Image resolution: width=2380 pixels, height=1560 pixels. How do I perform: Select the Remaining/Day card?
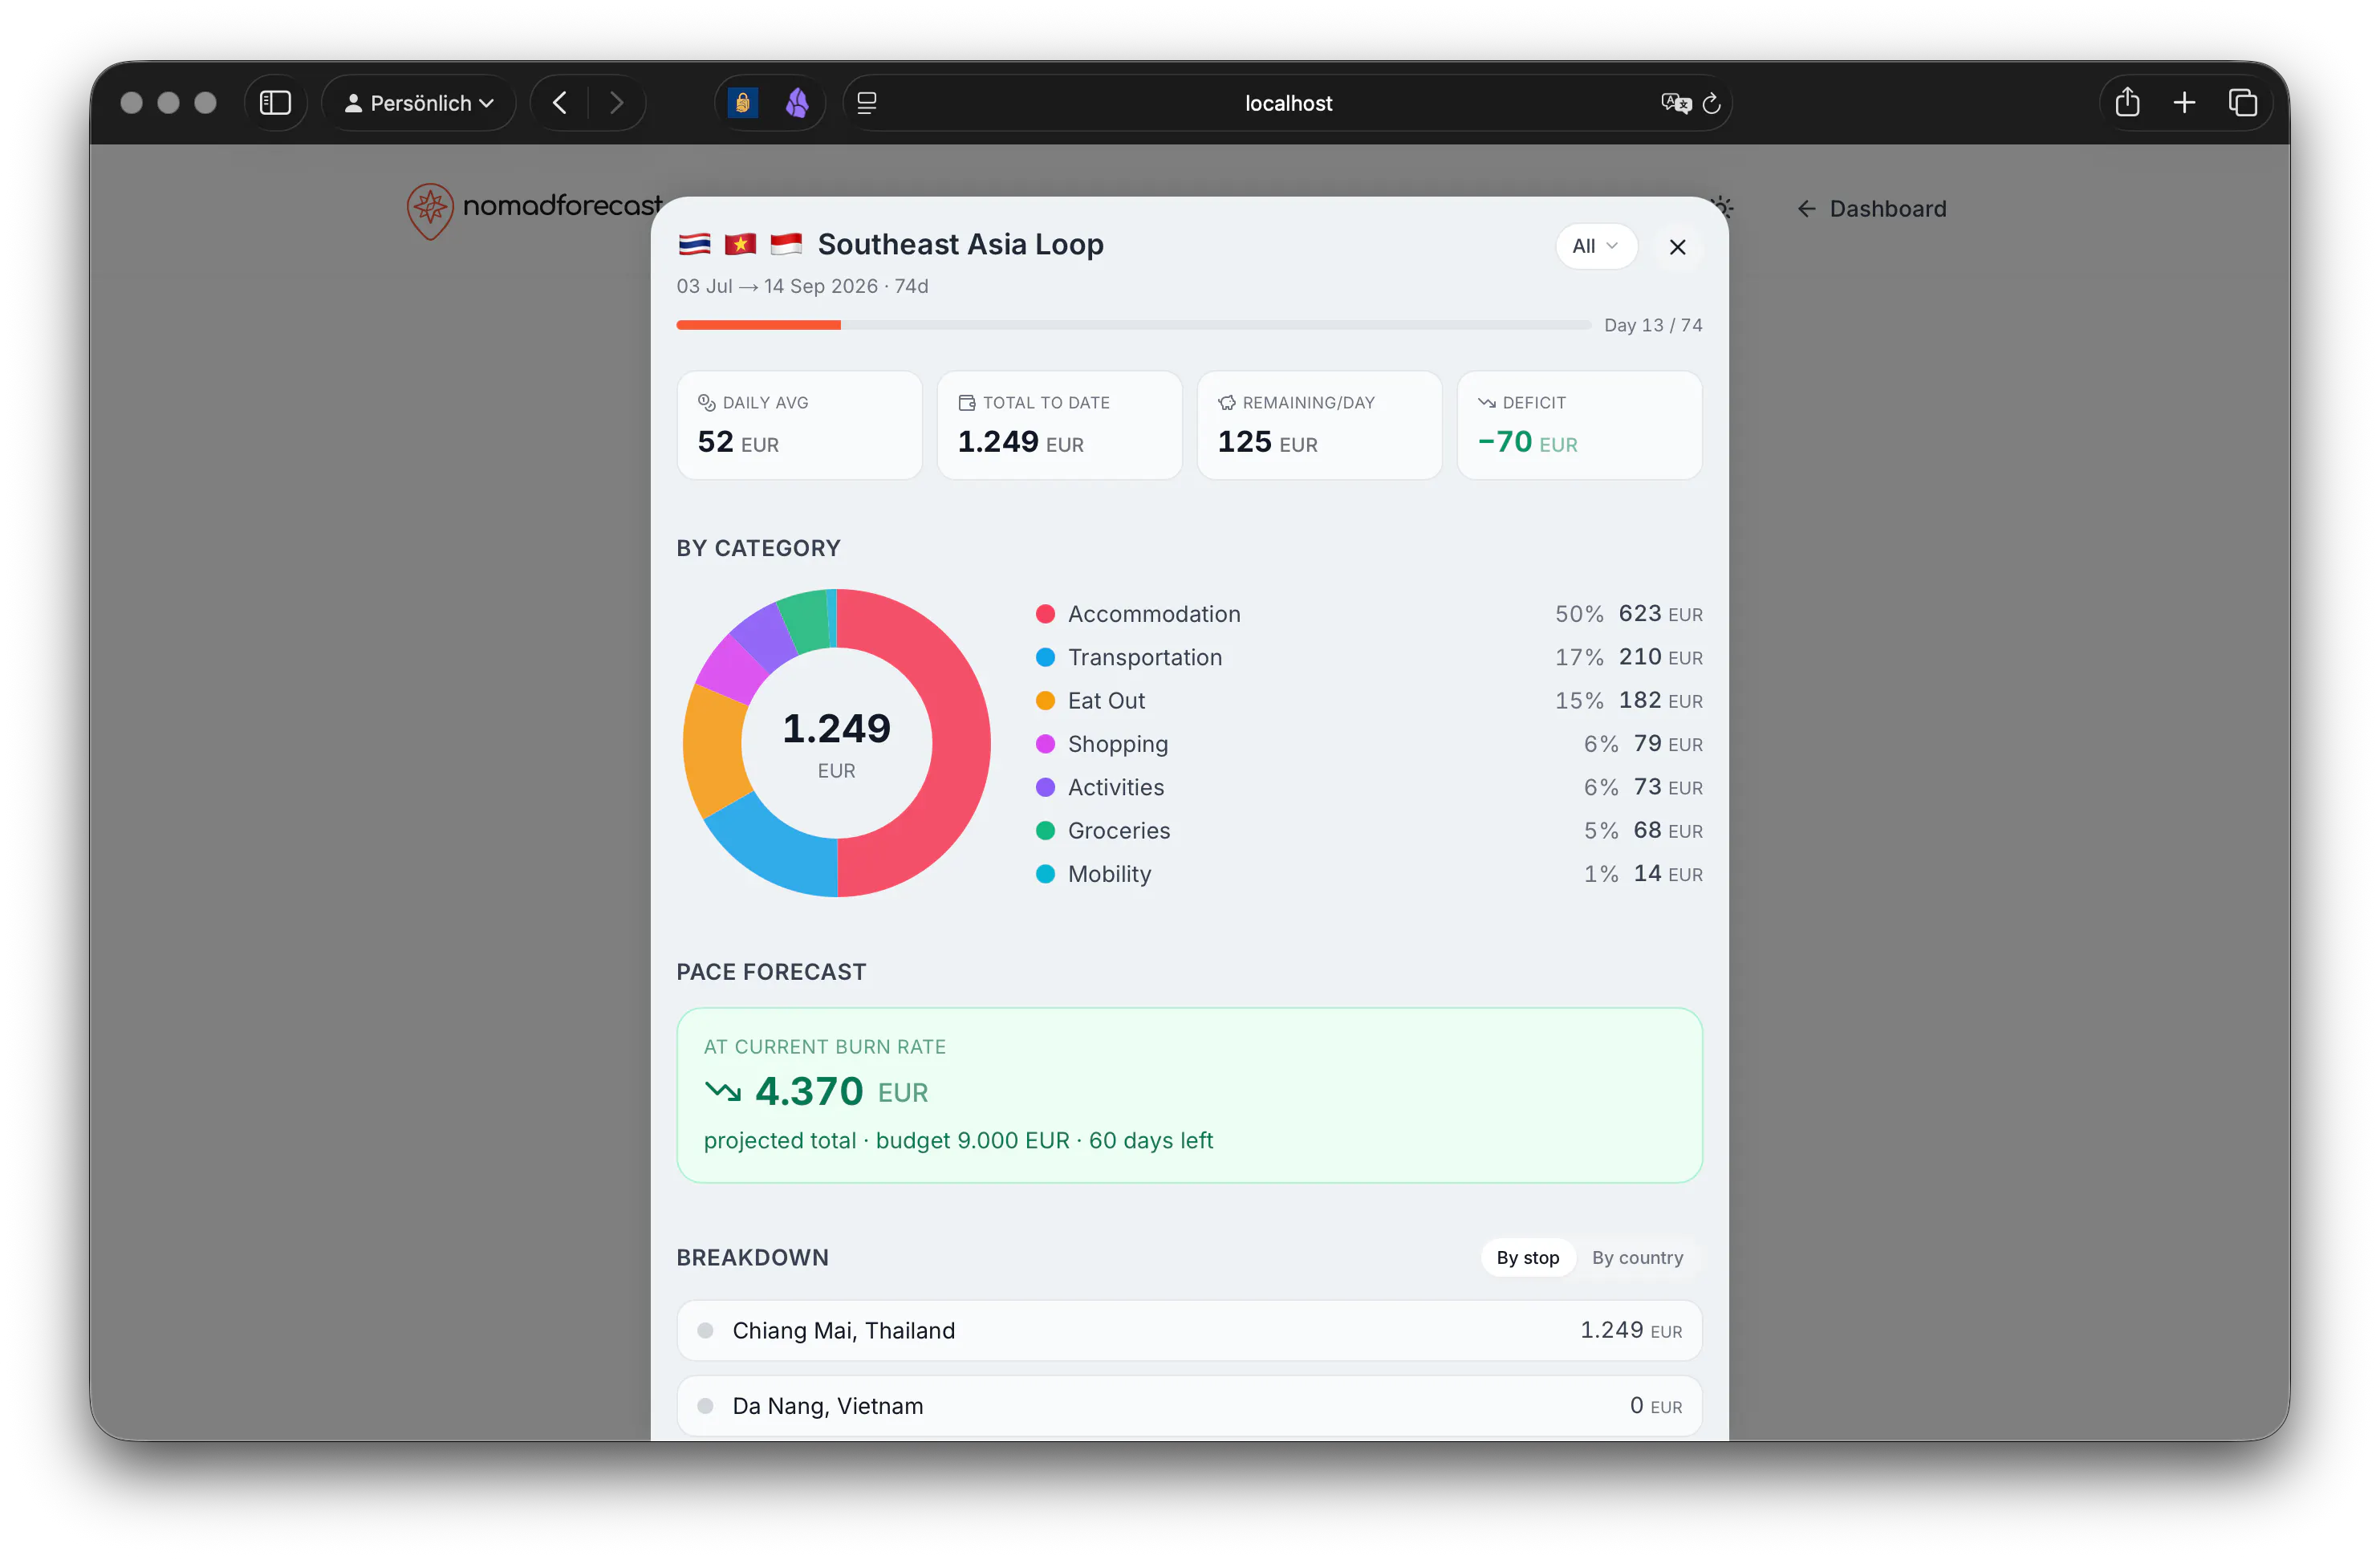point(1319,425)
